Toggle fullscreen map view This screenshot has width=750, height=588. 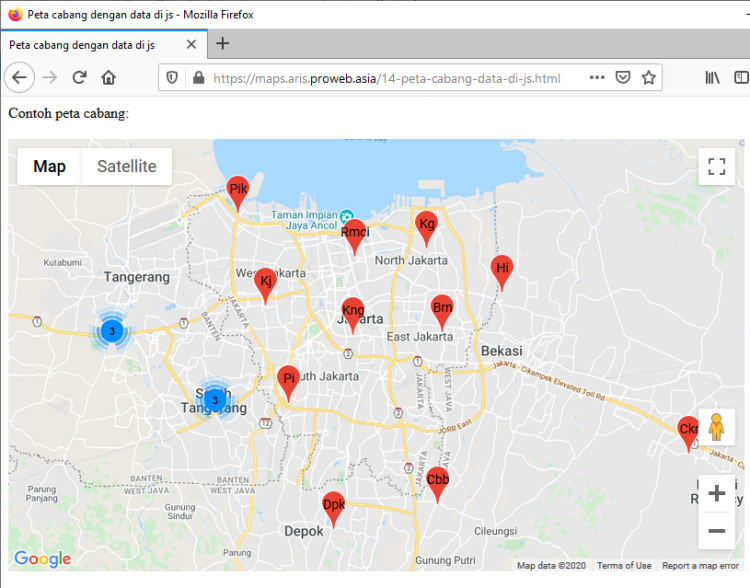click(x=716, y=166)
